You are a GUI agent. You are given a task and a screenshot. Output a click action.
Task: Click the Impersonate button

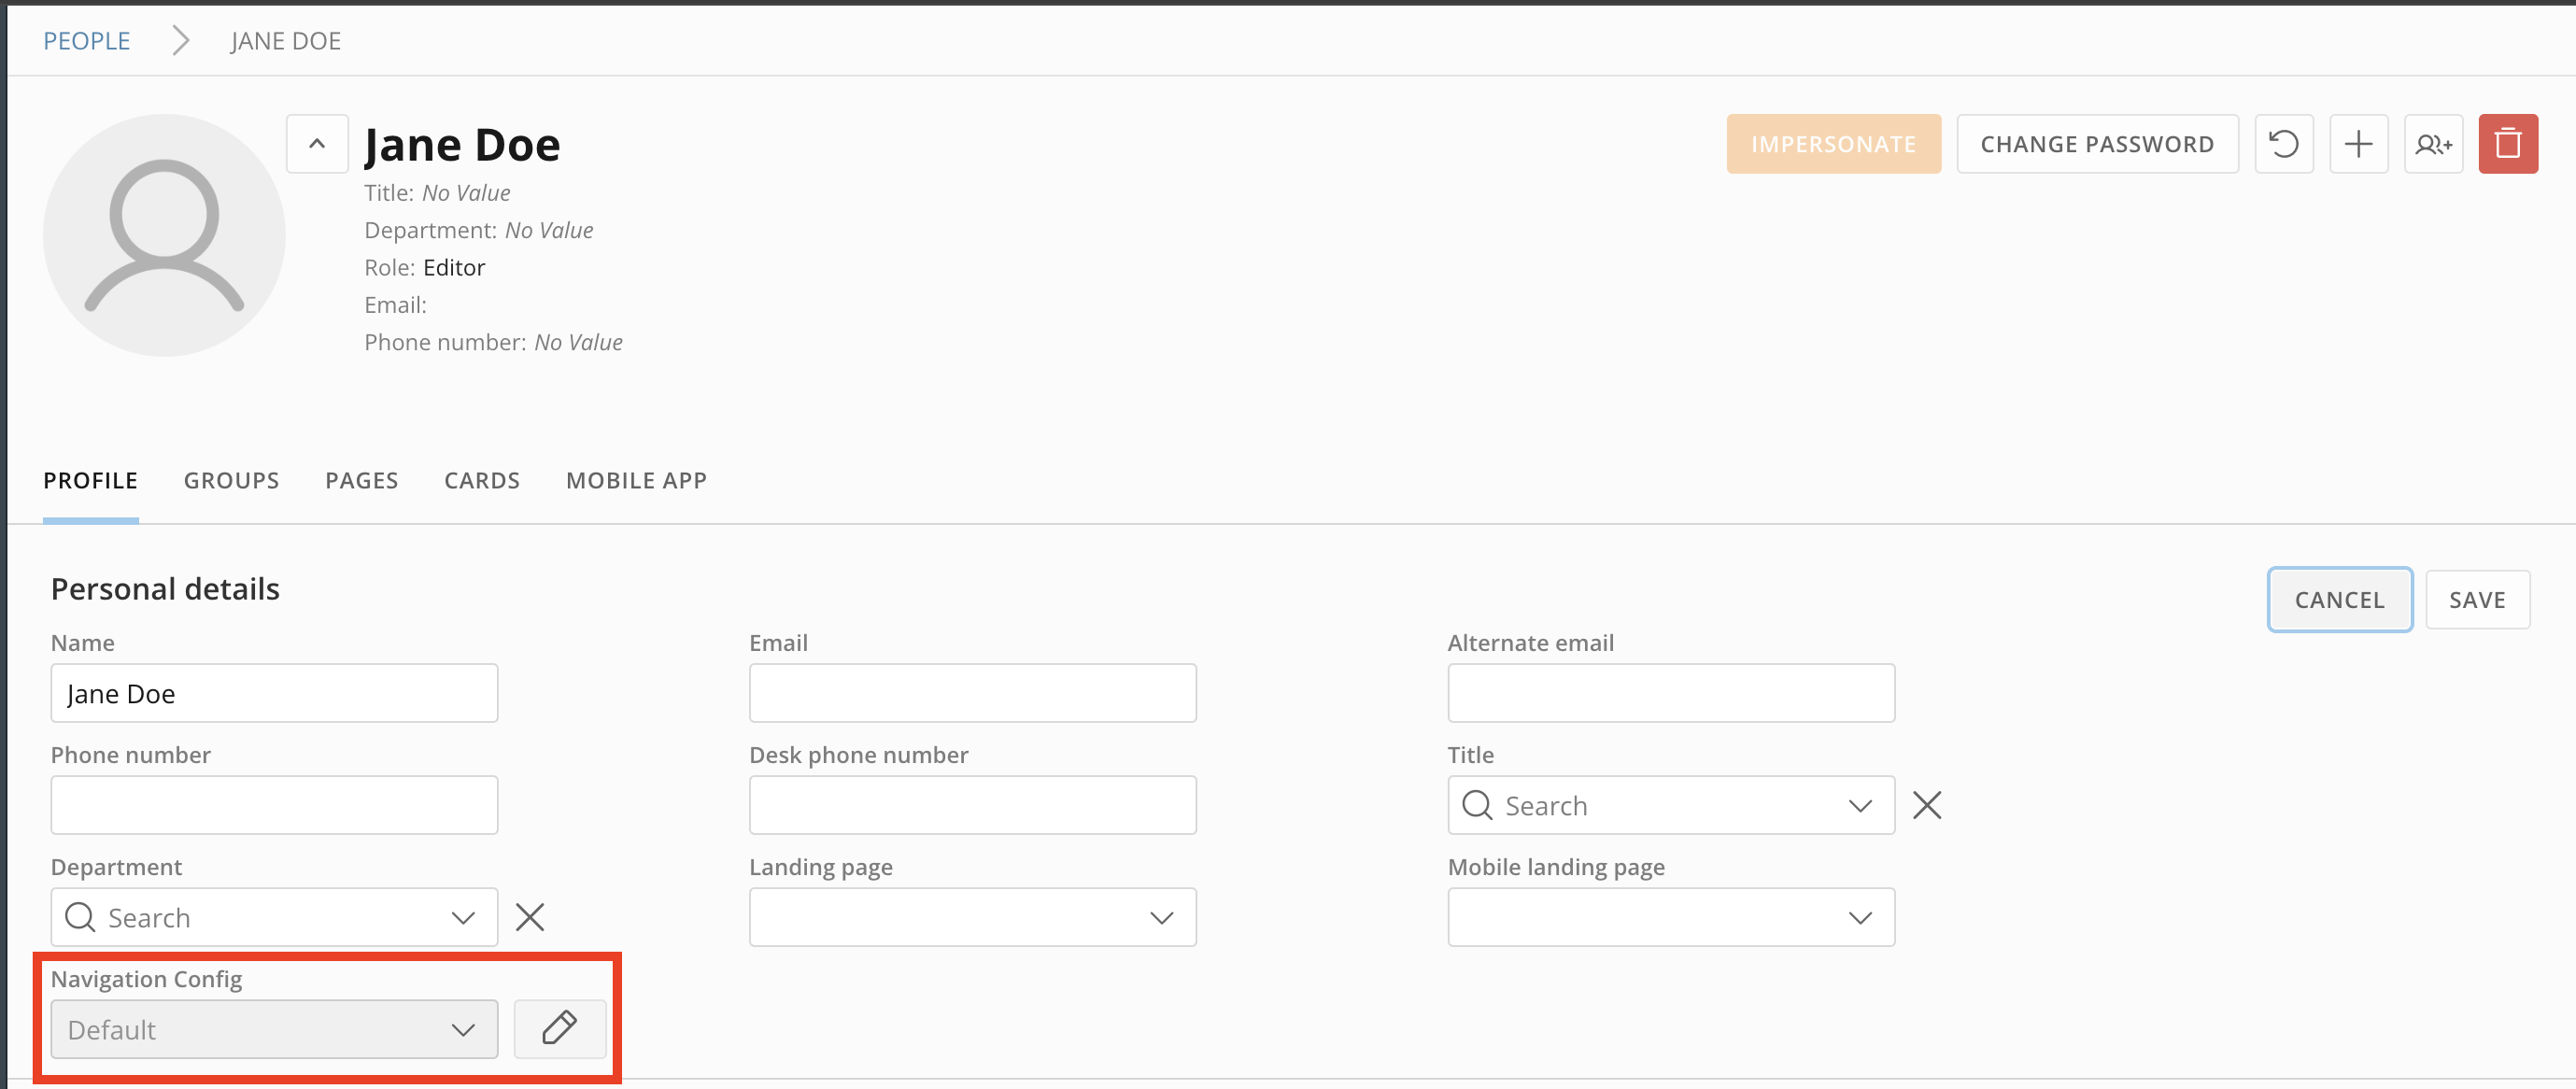pyautogui.click(x=1833, y=144)
